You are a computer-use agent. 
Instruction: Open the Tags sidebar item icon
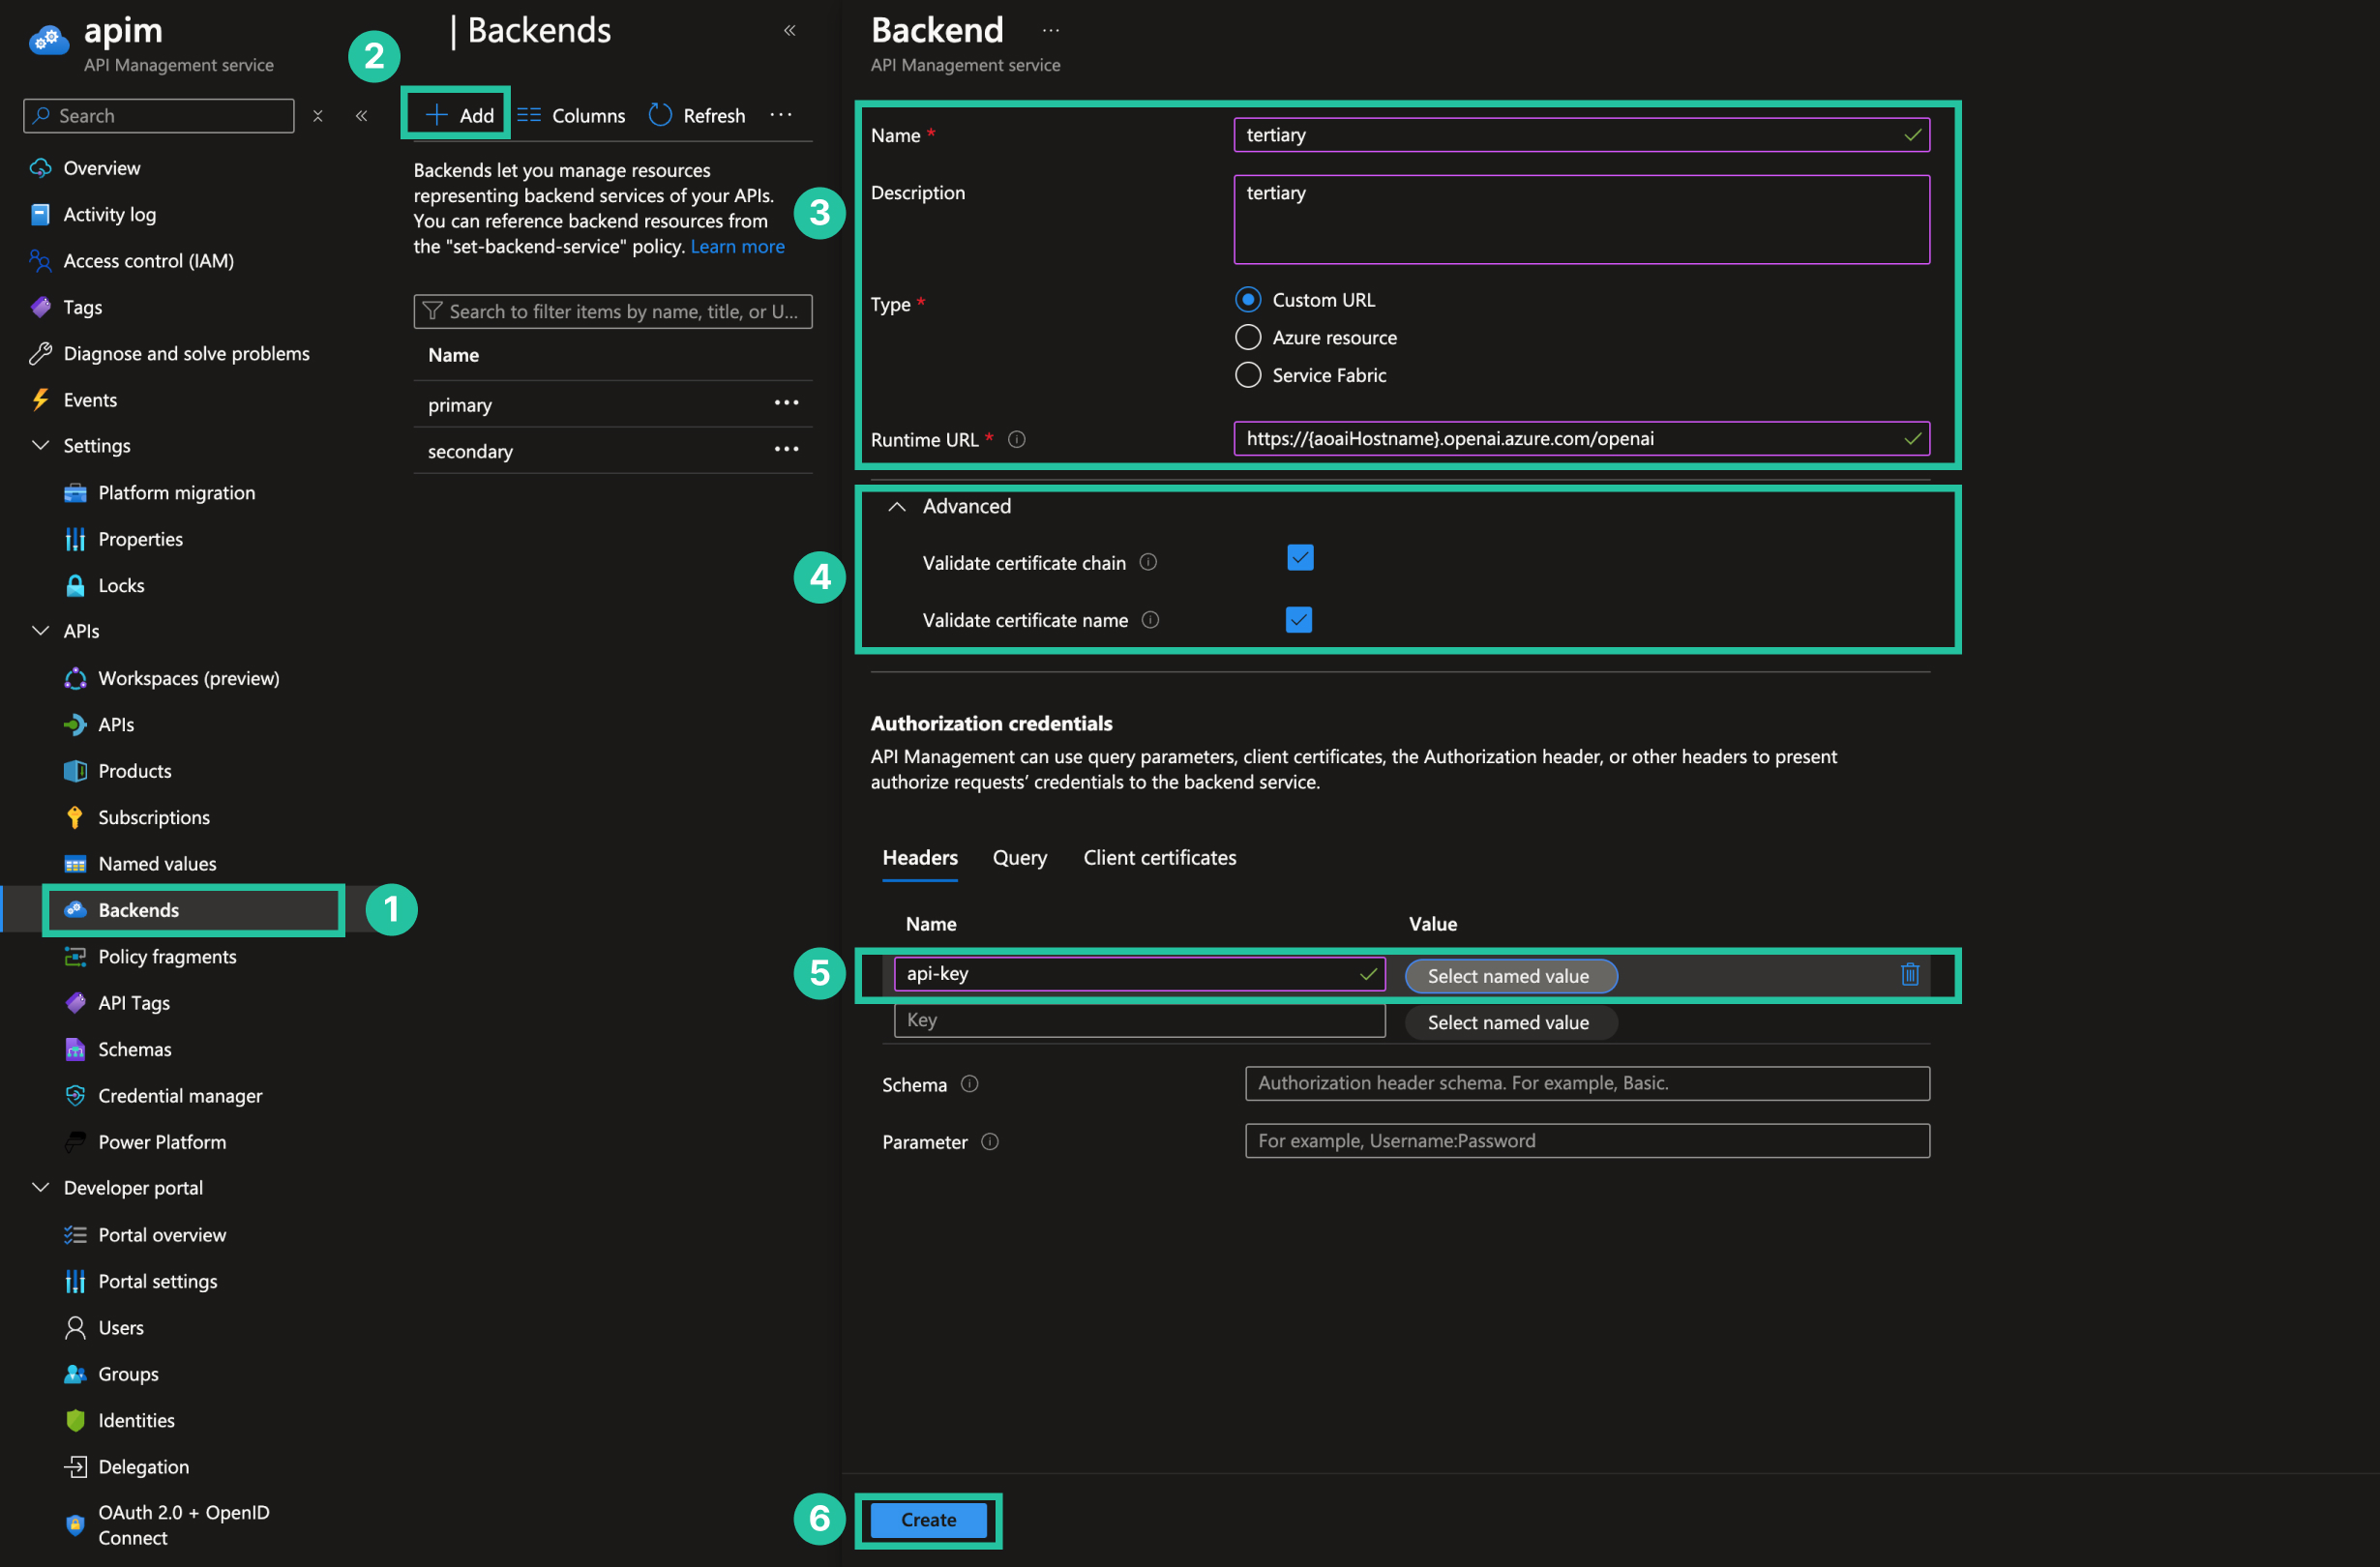[x=40, y=307]
